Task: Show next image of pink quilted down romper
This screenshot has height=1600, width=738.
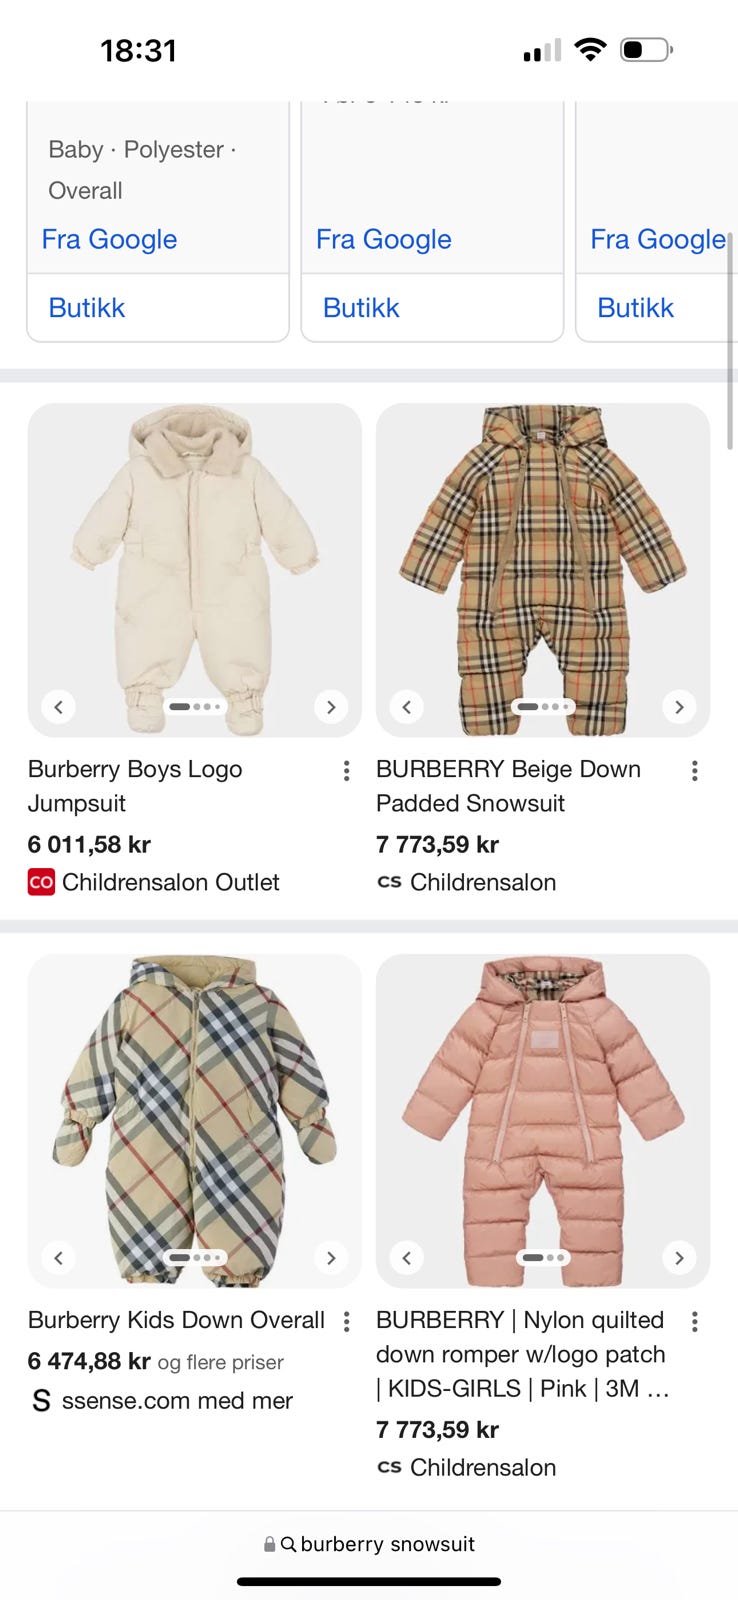Action: point(679,1258)
